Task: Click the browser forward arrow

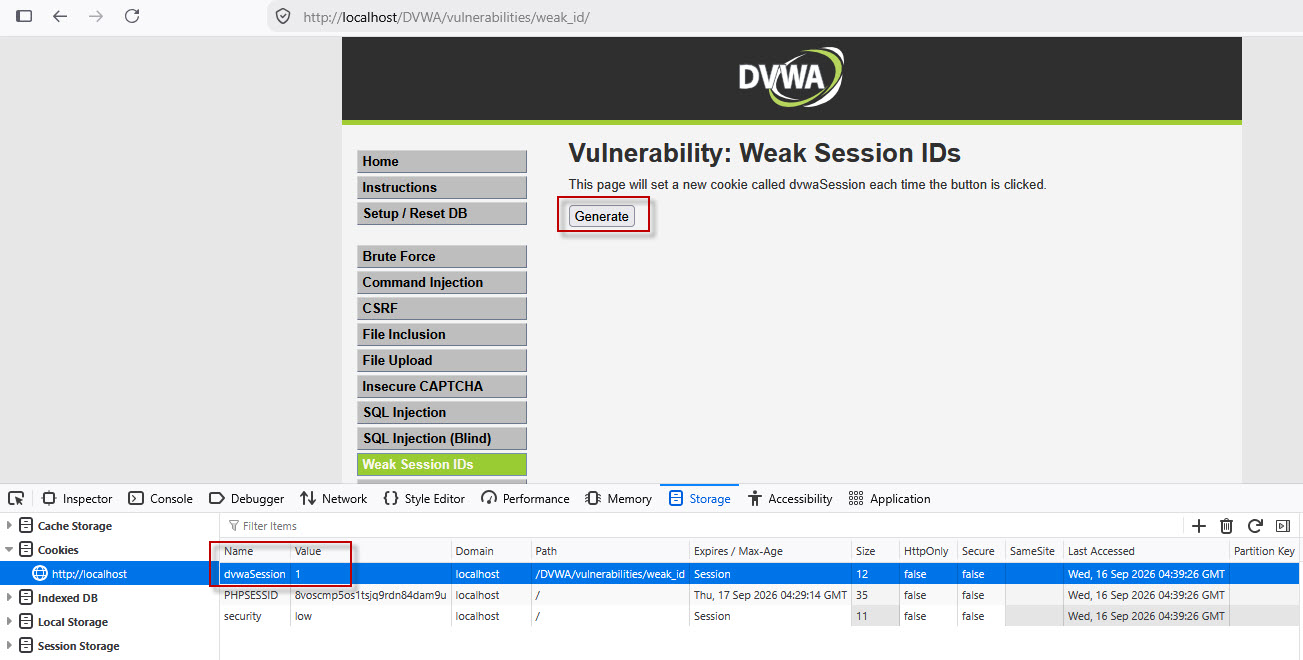Action: coord(96,16)
